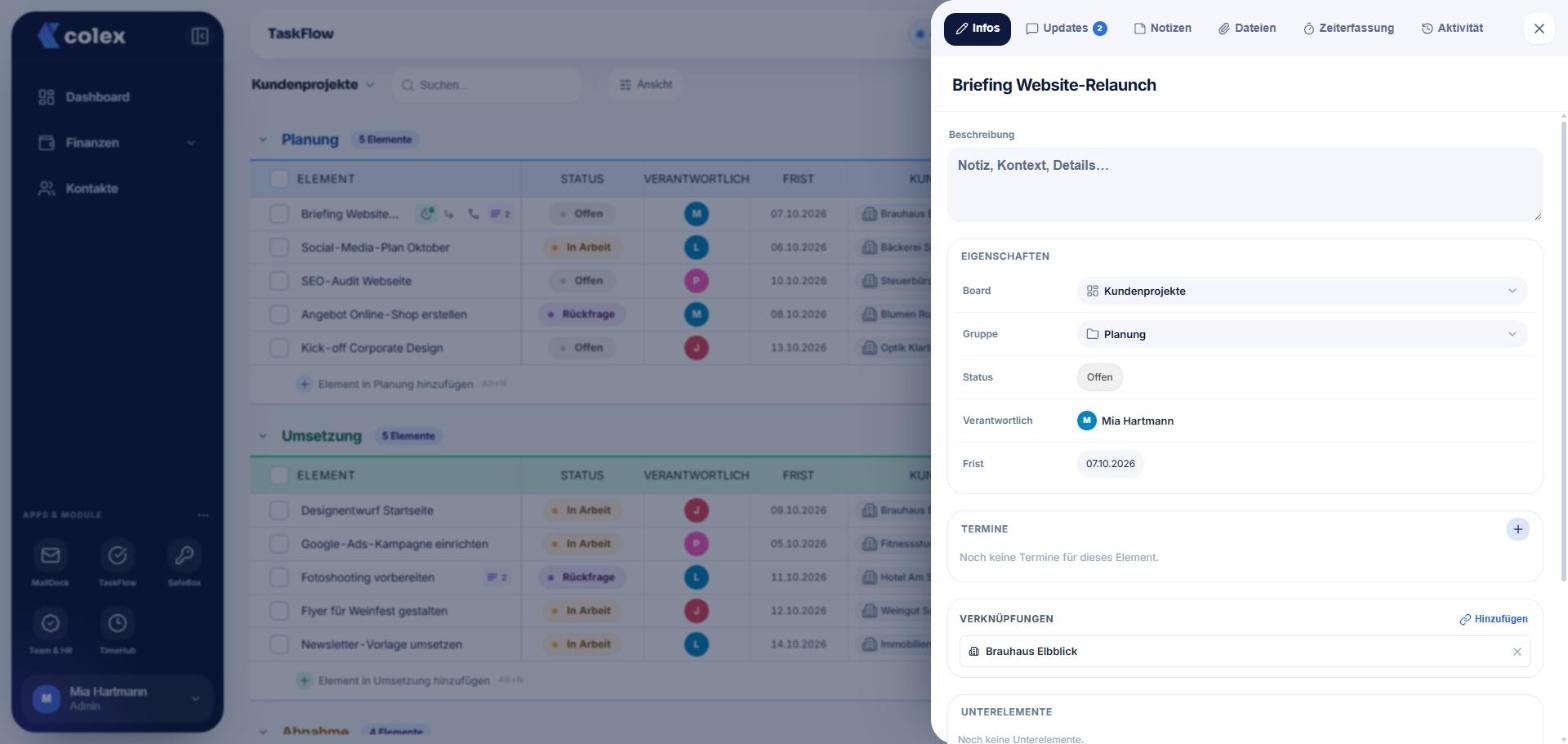Remove the Brauhaus Elbblick link

click(1517, 652)
